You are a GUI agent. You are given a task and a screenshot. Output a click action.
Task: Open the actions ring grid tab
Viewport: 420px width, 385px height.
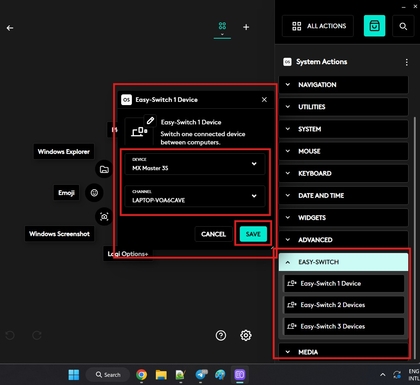[x=222, y=26]
